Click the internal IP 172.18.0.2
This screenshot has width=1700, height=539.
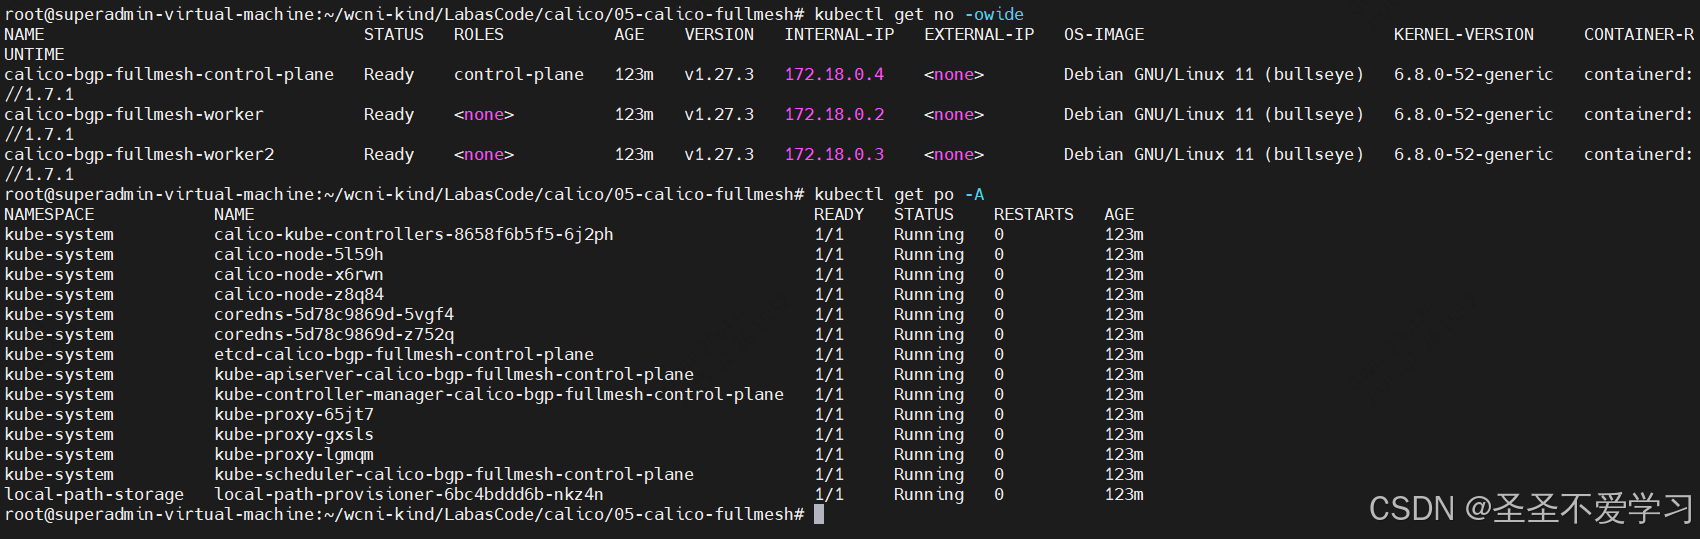834,115
